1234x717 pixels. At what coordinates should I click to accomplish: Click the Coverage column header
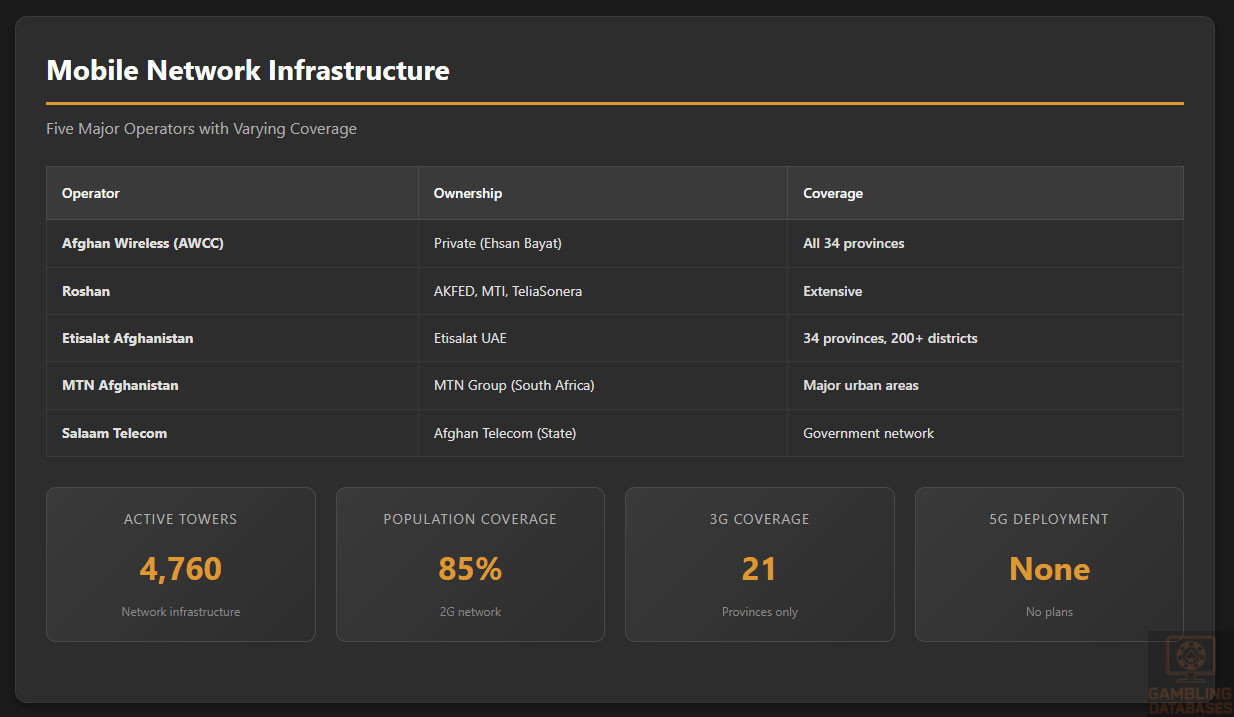click(x=833, y=193)
